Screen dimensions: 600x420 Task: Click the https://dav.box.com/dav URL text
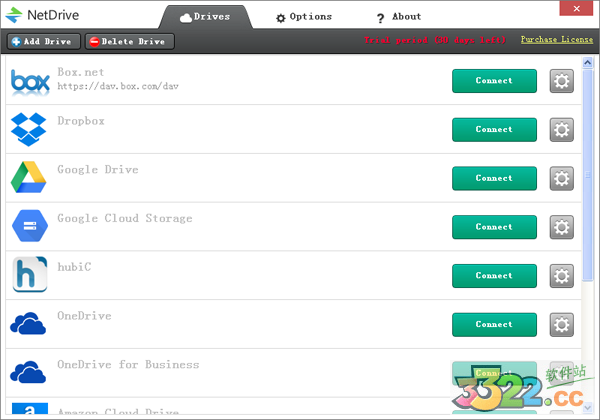tap(118, 86)
